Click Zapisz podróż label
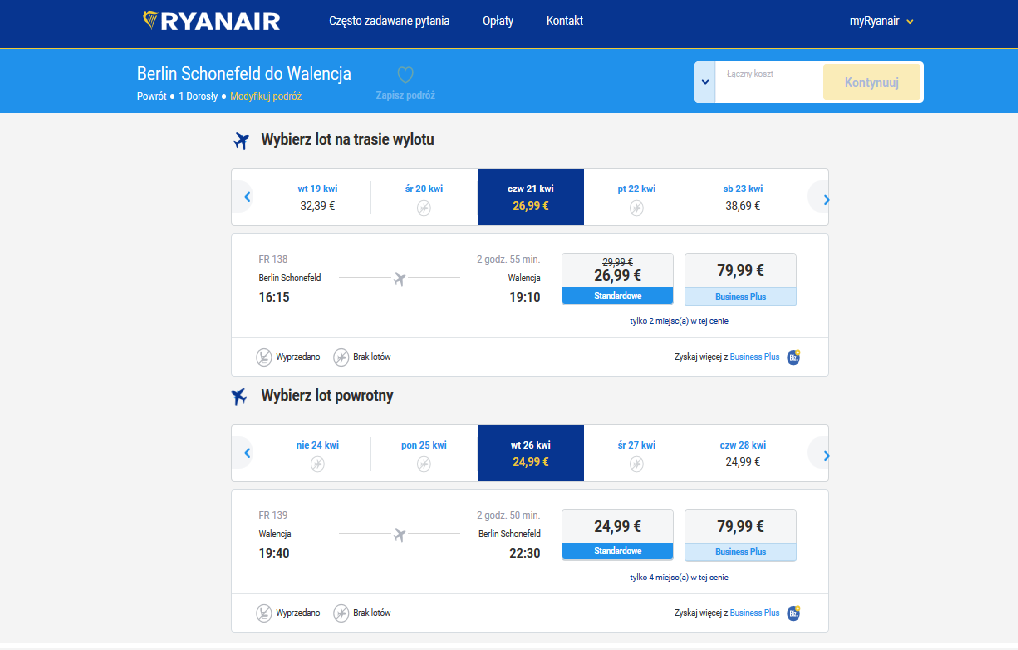Viewport: 1018px width, 650px height. coord(405,95)
